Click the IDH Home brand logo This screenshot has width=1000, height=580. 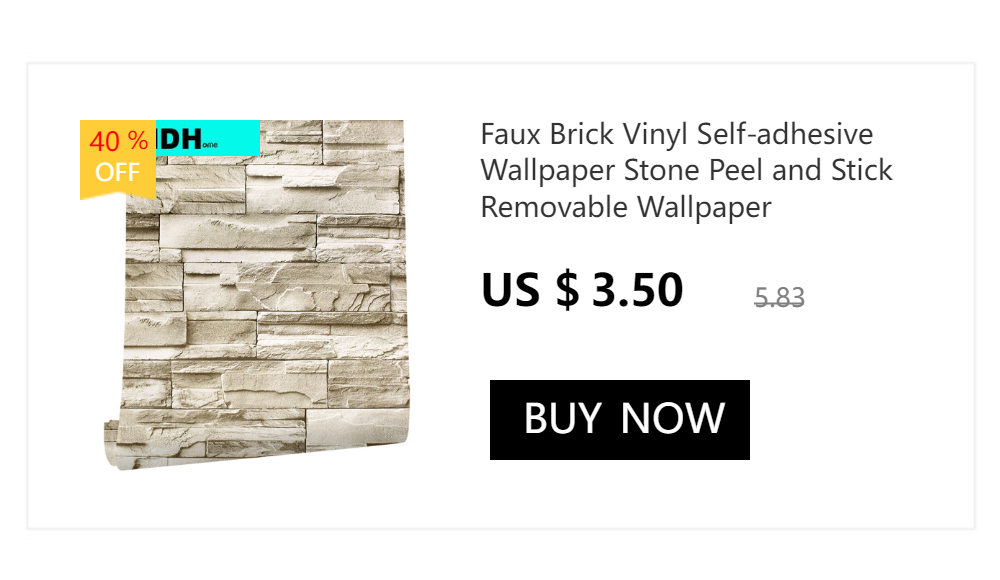[185, 140]
